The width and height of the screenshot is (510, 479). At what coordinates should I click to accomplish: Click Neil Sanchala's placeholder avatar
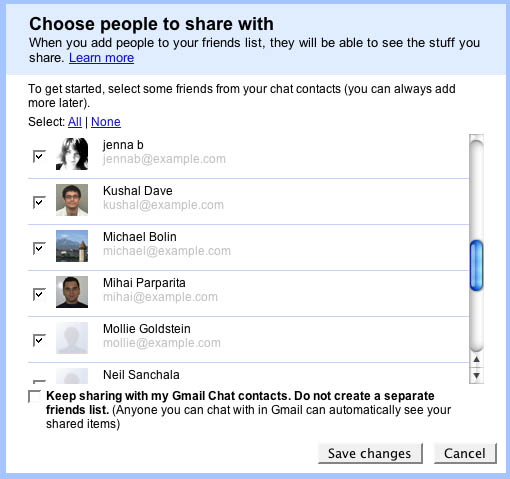point(72,376)
